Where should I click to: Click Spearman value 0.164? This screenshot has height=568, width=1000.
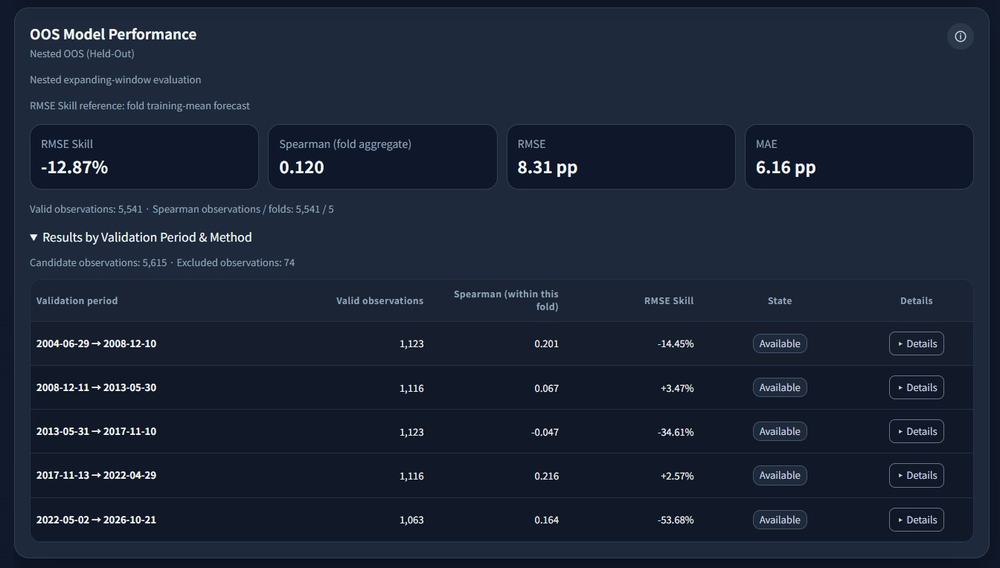tap(547, 520)
